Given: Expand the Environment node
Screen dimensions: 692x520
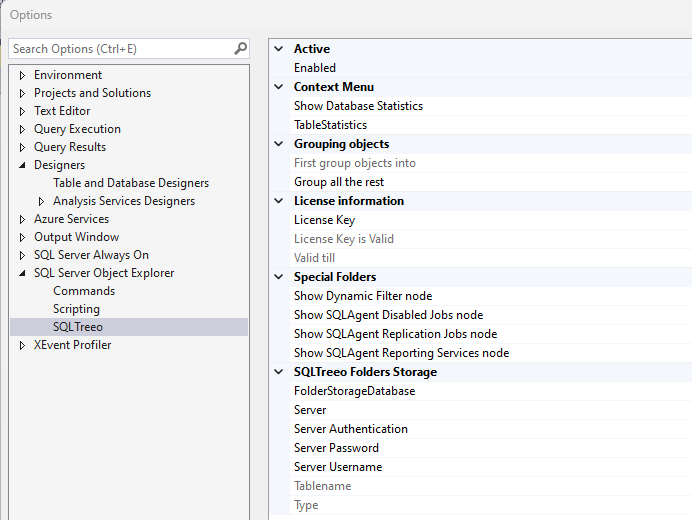Looking at the screenshot, I should point(23,75).
